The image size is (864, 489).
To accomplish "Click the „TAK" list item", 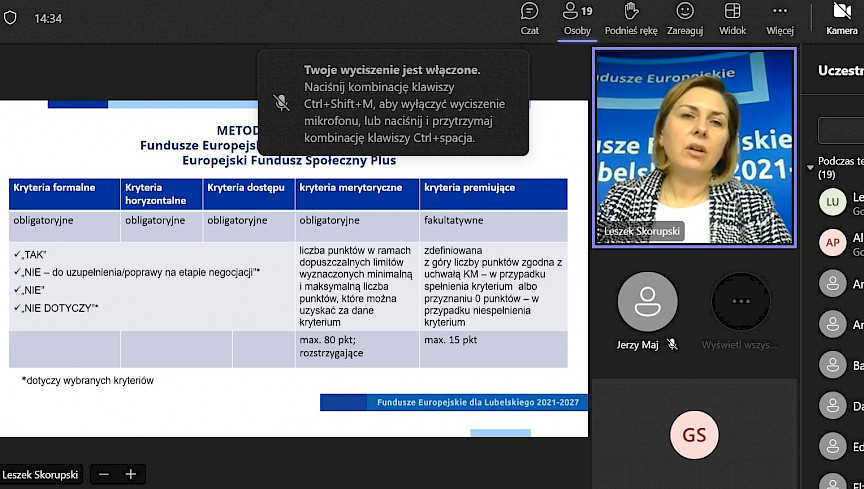I will (x=30, y=255).
